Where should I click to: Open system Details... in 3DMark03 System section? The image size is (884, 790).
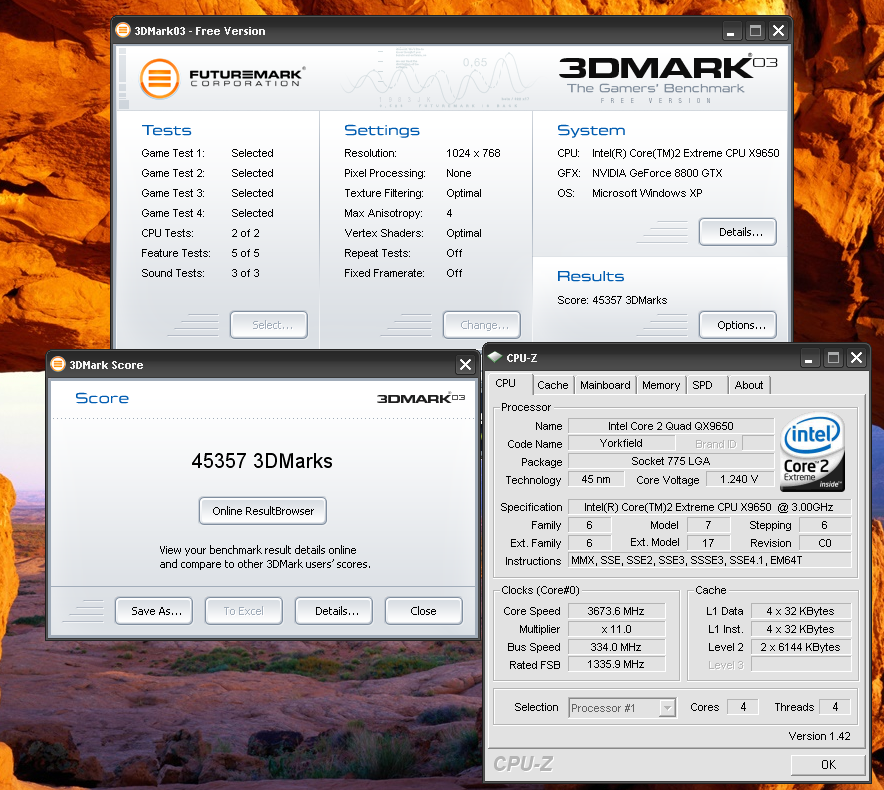pyautogui.click(x=738, y=232)
